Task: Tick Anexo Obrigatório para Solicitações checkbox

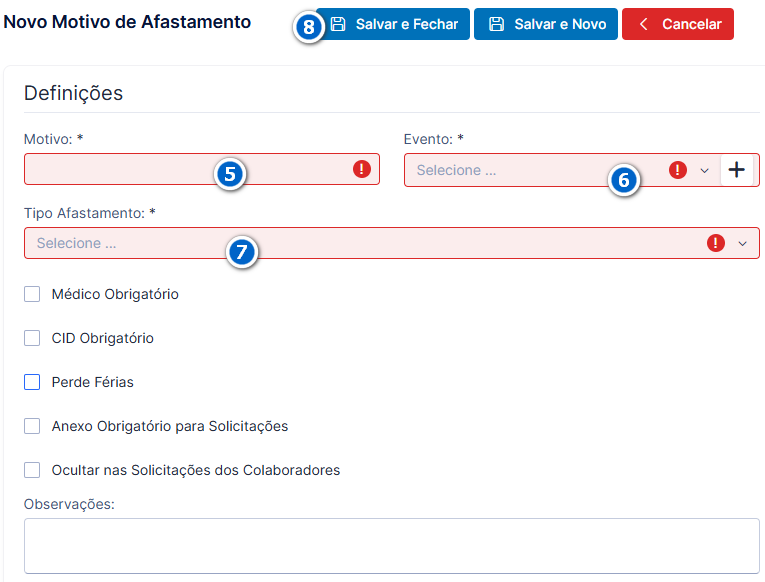Action: click(x=32, y=426)
